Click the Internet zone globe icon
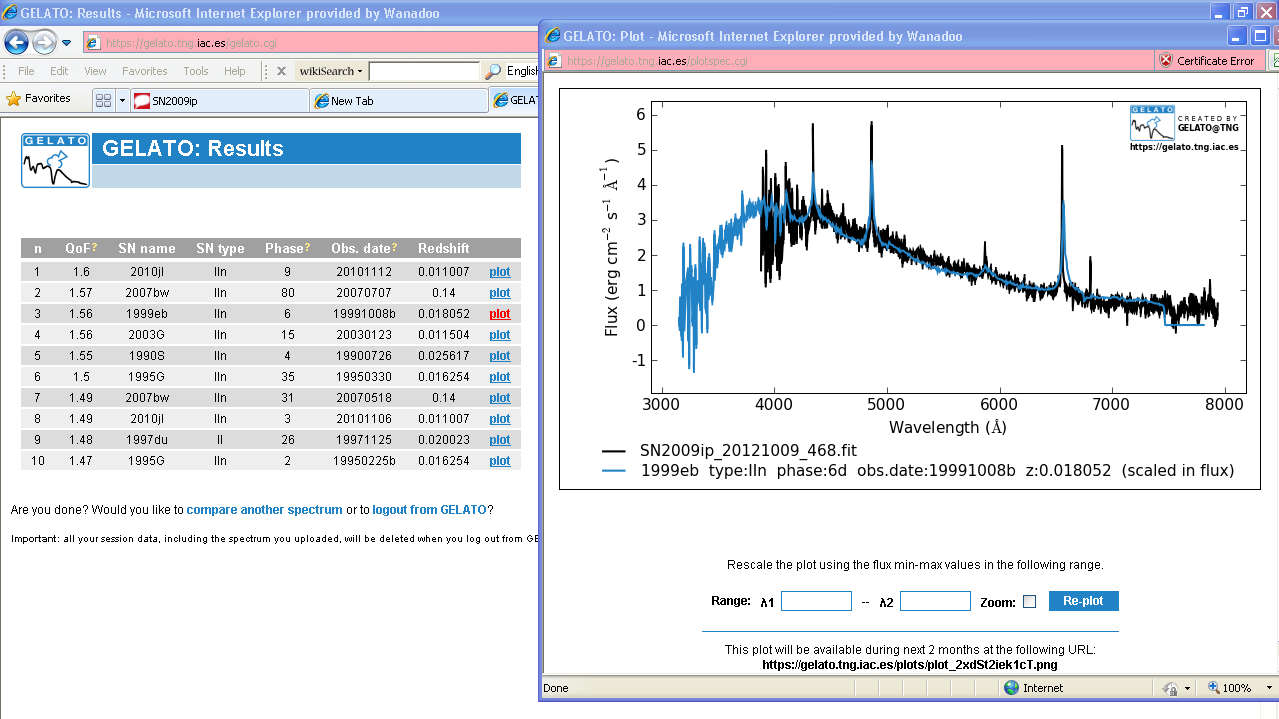The width and height of the screenshot is (1279, 719). 1011,688
